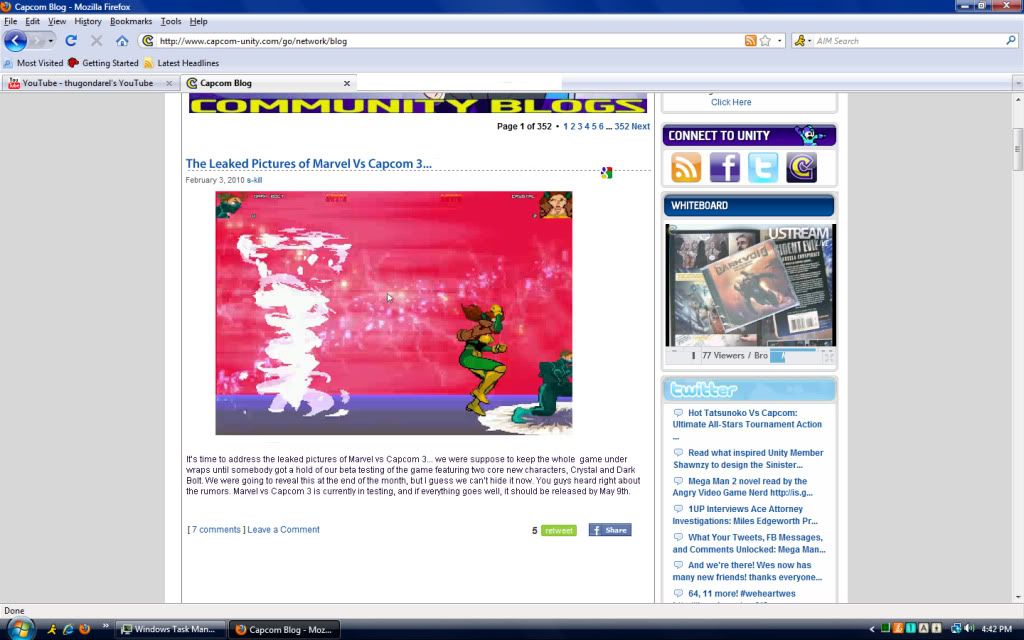
Task: Open the Facebook icon under Connect to Unity
Action: tap(724, 167)
